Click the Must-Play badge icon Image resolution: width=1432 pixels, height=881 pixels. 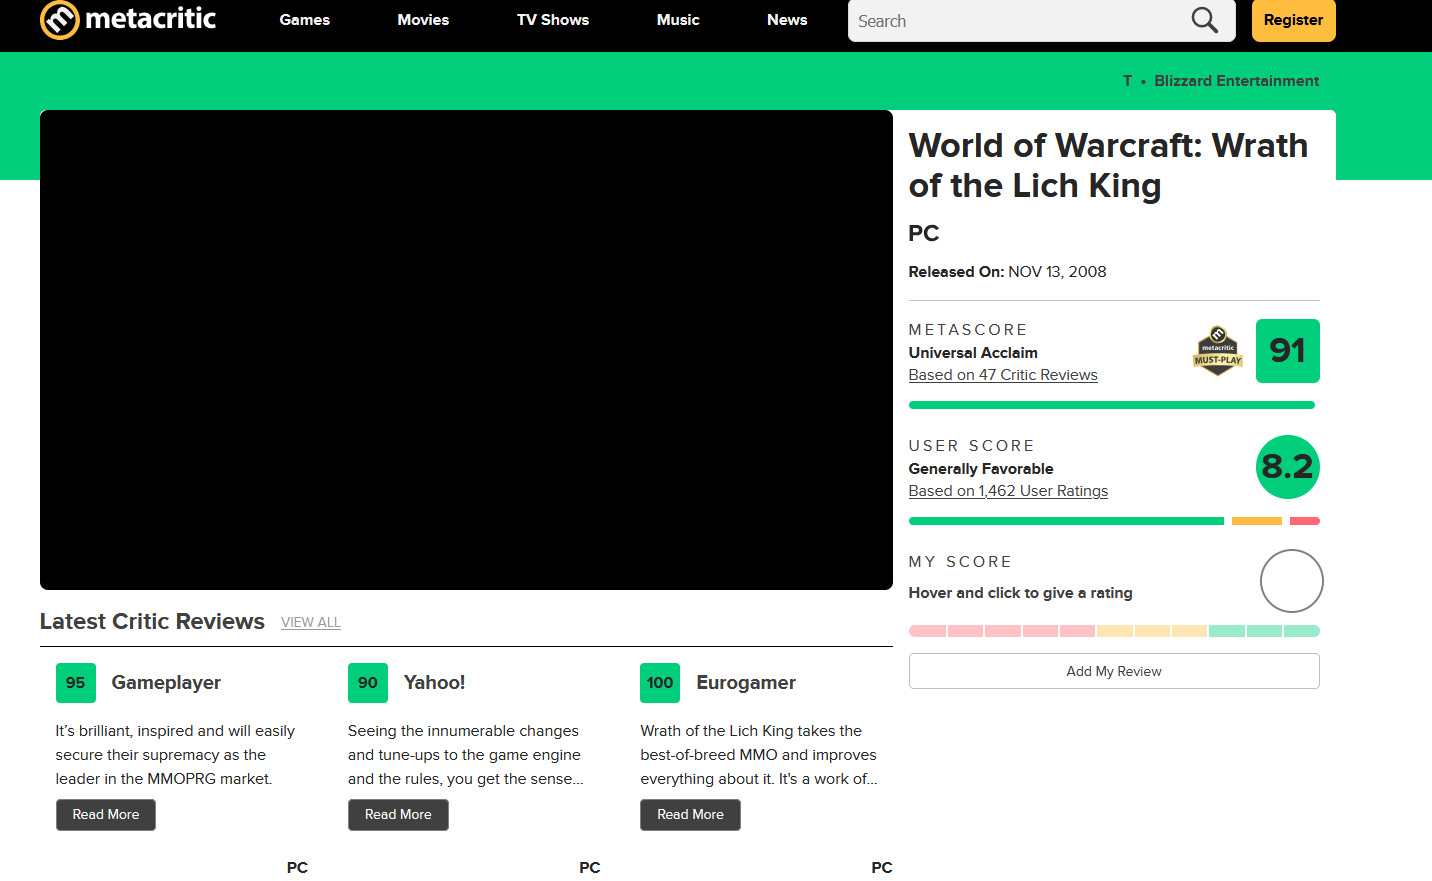1217,351
